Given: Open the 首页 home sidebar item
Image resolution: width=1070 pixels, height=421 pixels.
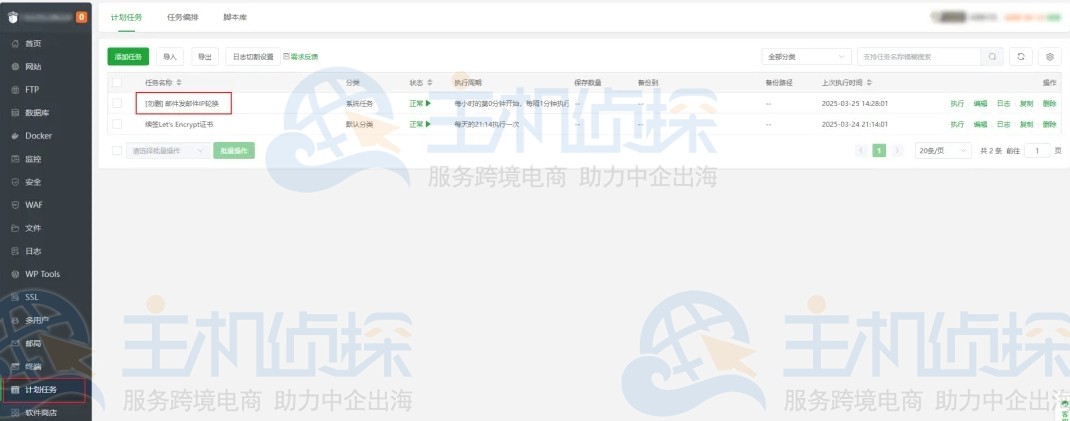Looking at the screenshot, I should coord(33,44).
